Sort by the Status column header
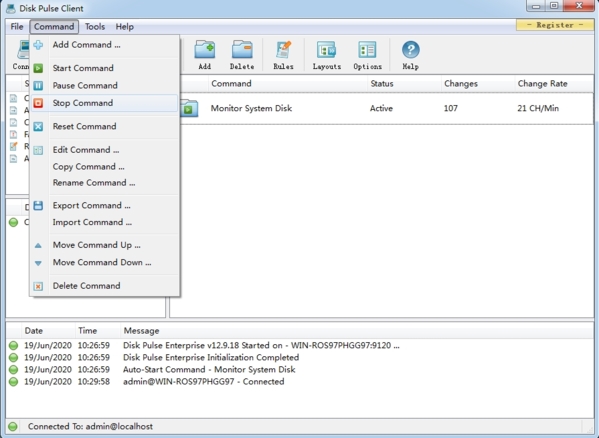 coord(404,84)
